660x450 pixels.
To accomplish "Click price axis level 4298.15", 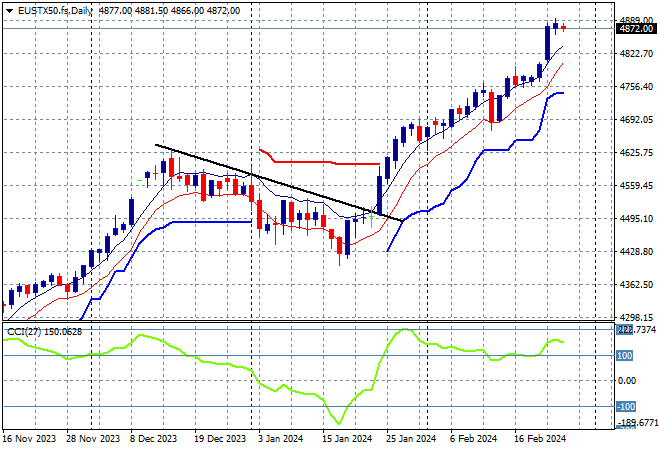I will pyautogui.click(x=636, y=317).
